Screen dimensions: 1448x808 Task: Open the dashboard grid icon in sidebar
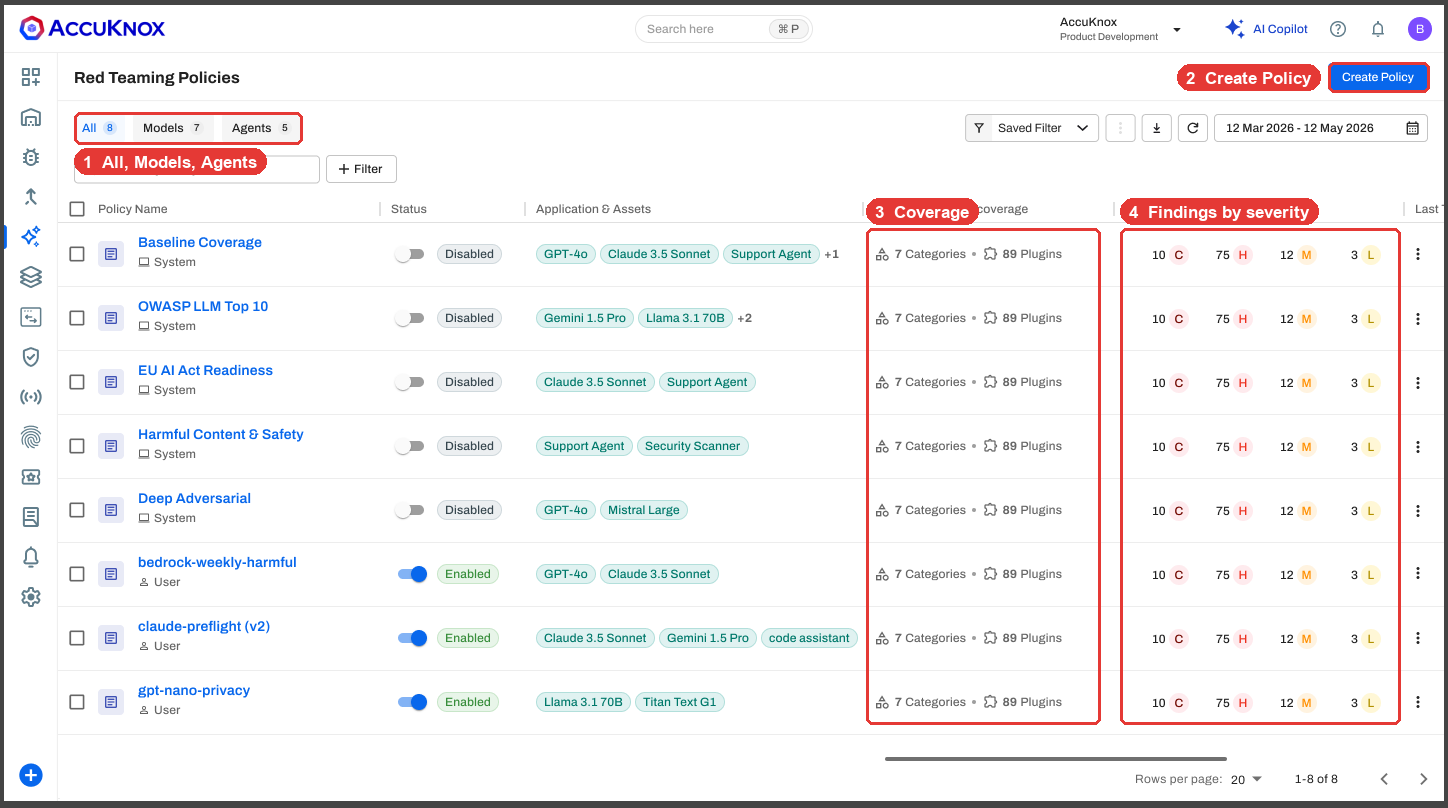coord(31,77)
